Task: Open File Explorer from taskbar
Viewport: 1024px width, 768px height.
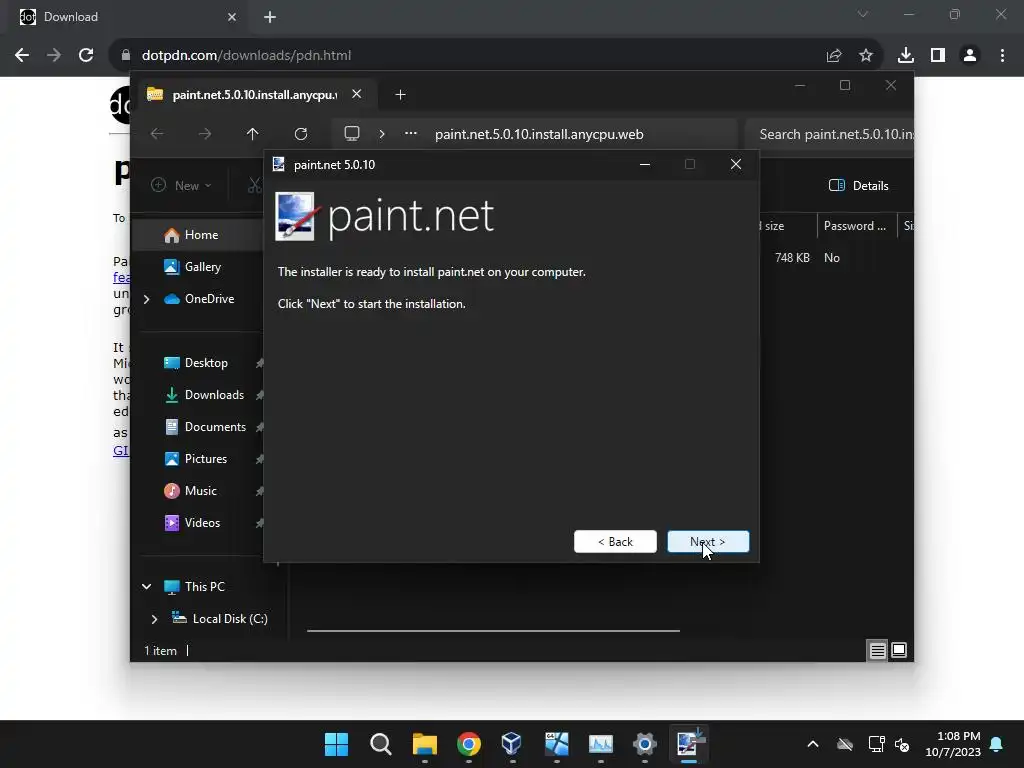Action: click(x=424, y=744)
